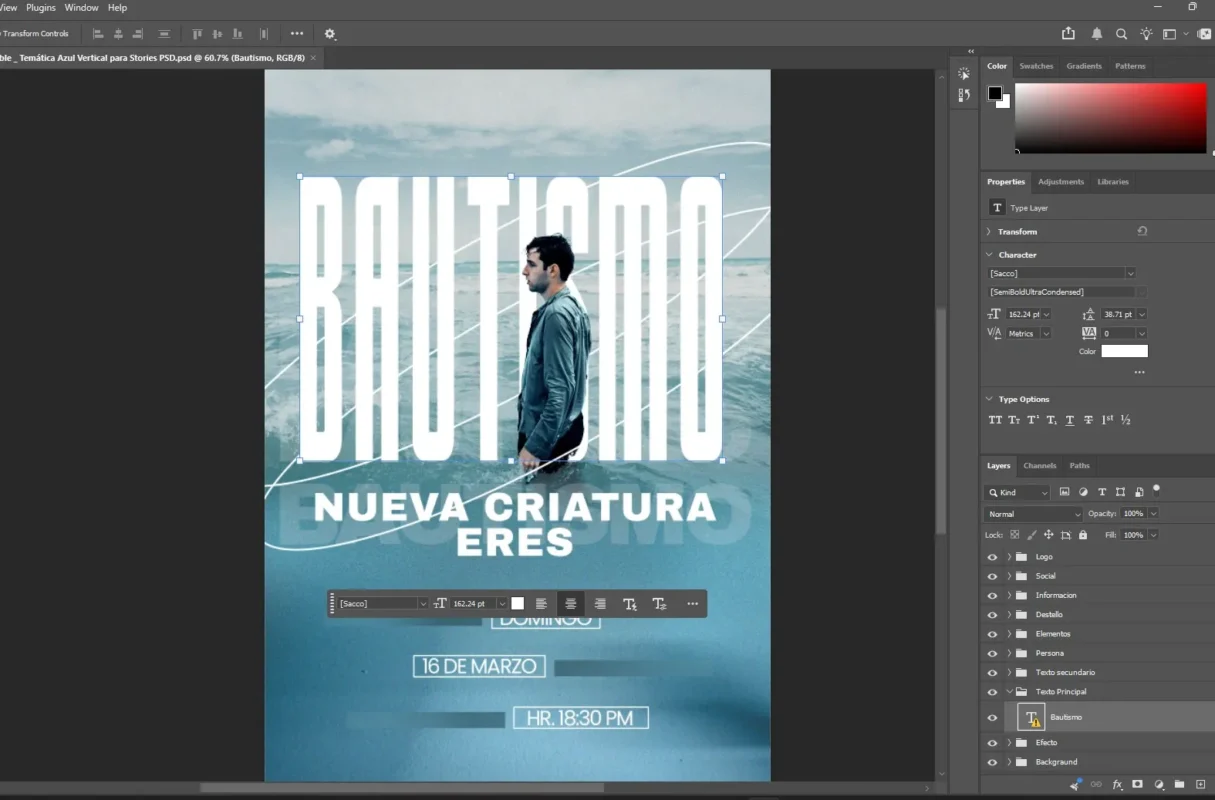Show more Character options (three dots)

click(x=1139, y=372)
